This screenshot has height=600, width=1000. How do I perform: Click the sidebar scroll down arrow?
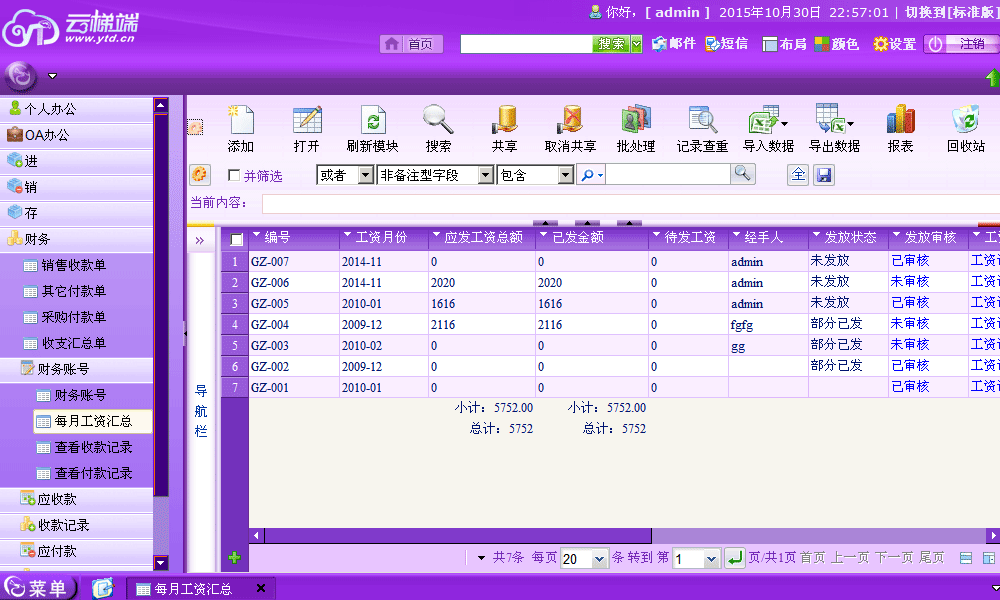(x=161, y=562)
